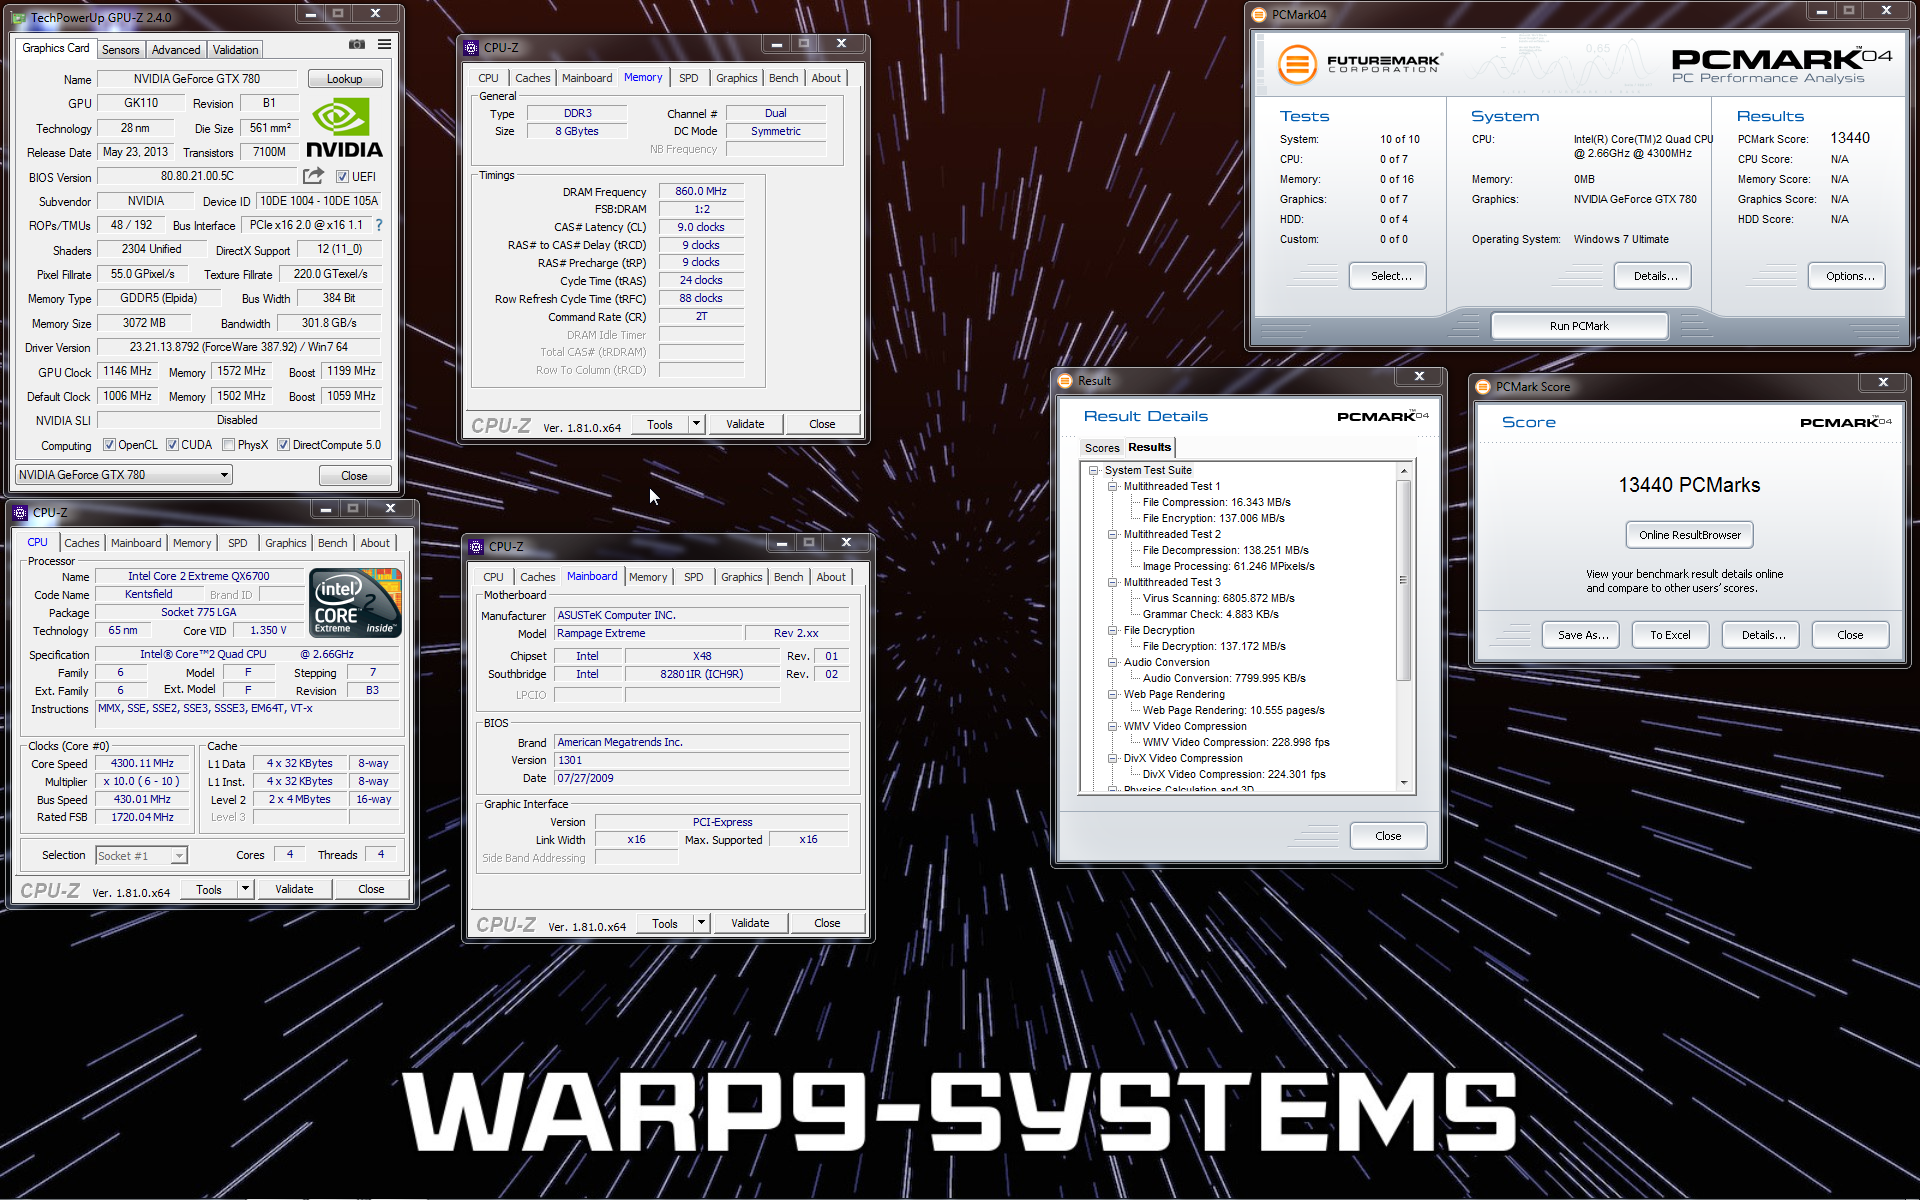Image resolution: width=1920 pixels, height=1200 pixels.
Task: Click Bus Interface question mark icon
Action: click(379, 225)
